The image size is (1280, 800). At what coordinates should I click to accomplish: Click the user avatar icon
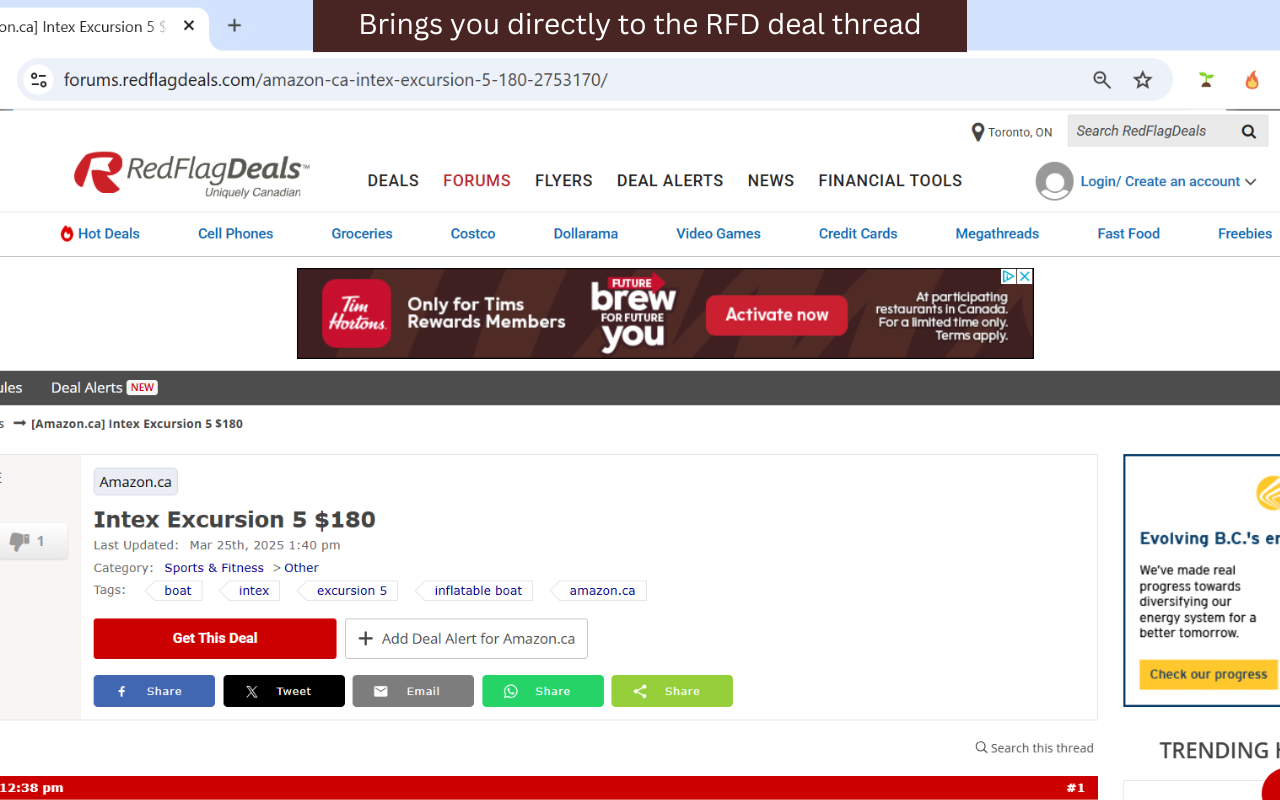pos(1054,181)
